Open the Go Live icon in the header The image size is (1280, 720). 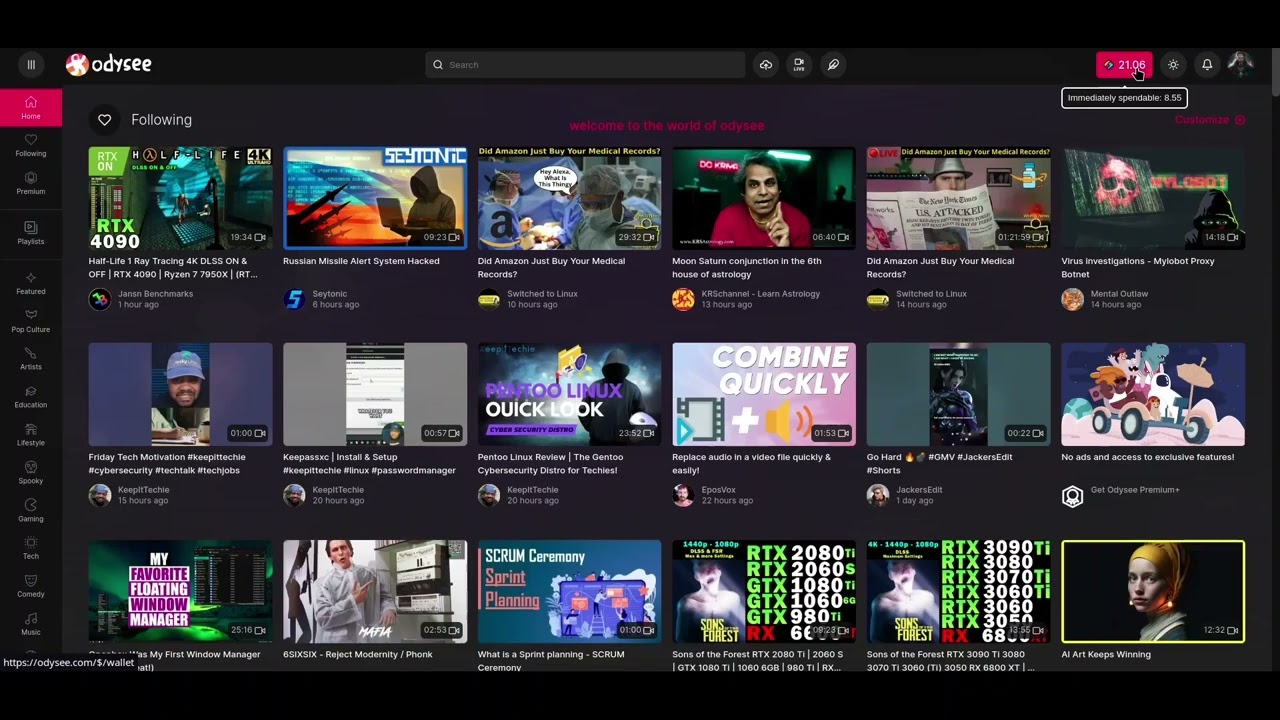coord(799,65)
